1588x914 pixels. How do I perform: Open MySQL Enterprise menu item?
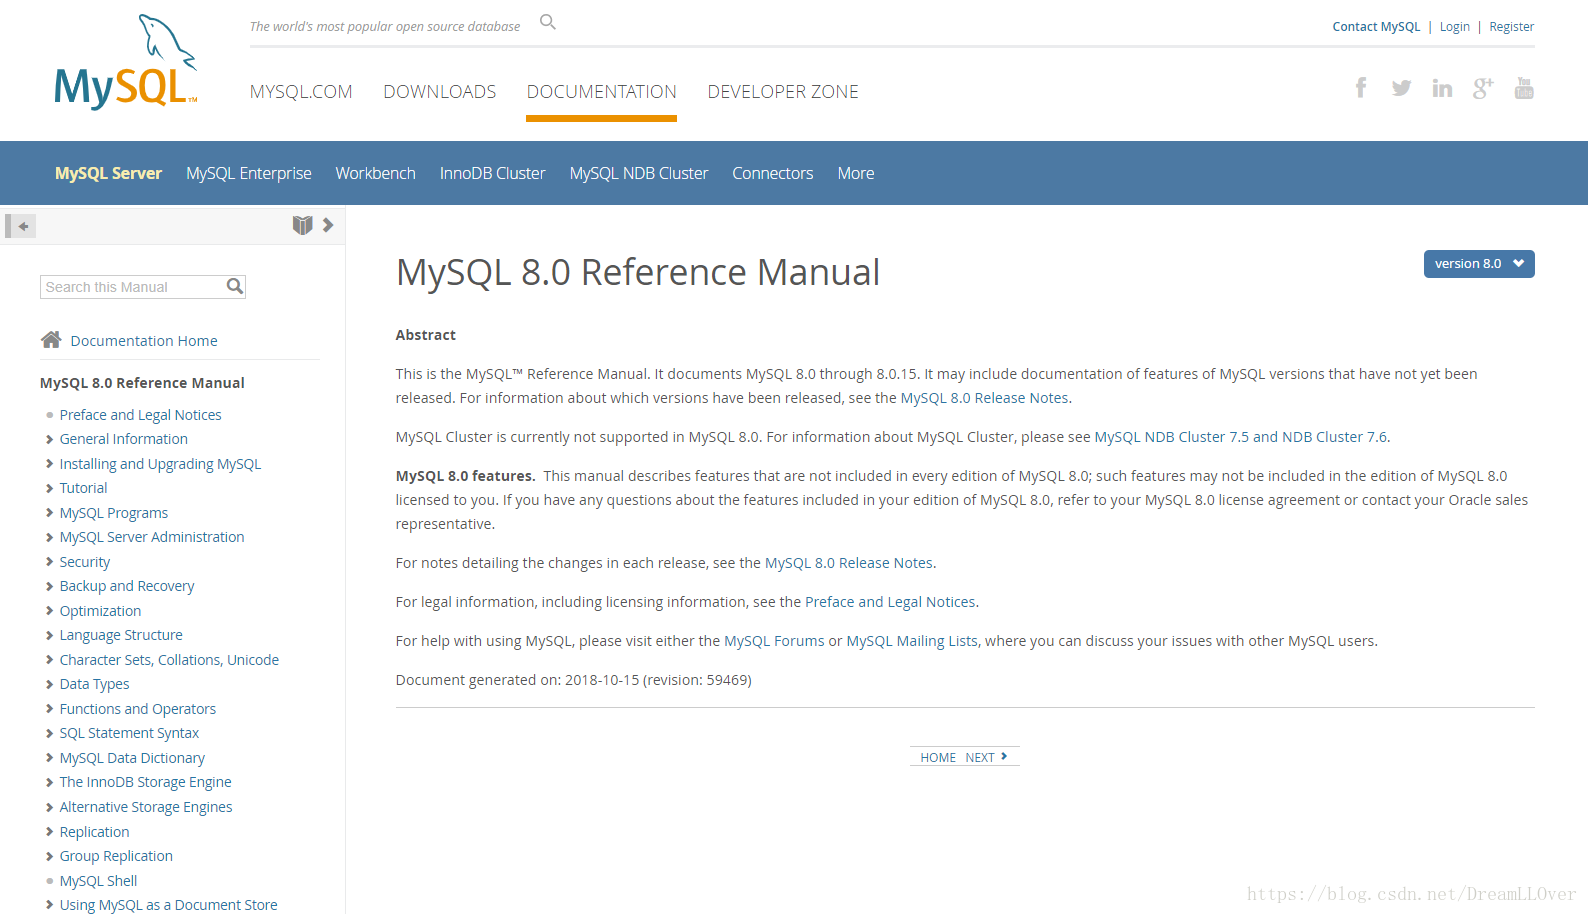pos(249,173)
